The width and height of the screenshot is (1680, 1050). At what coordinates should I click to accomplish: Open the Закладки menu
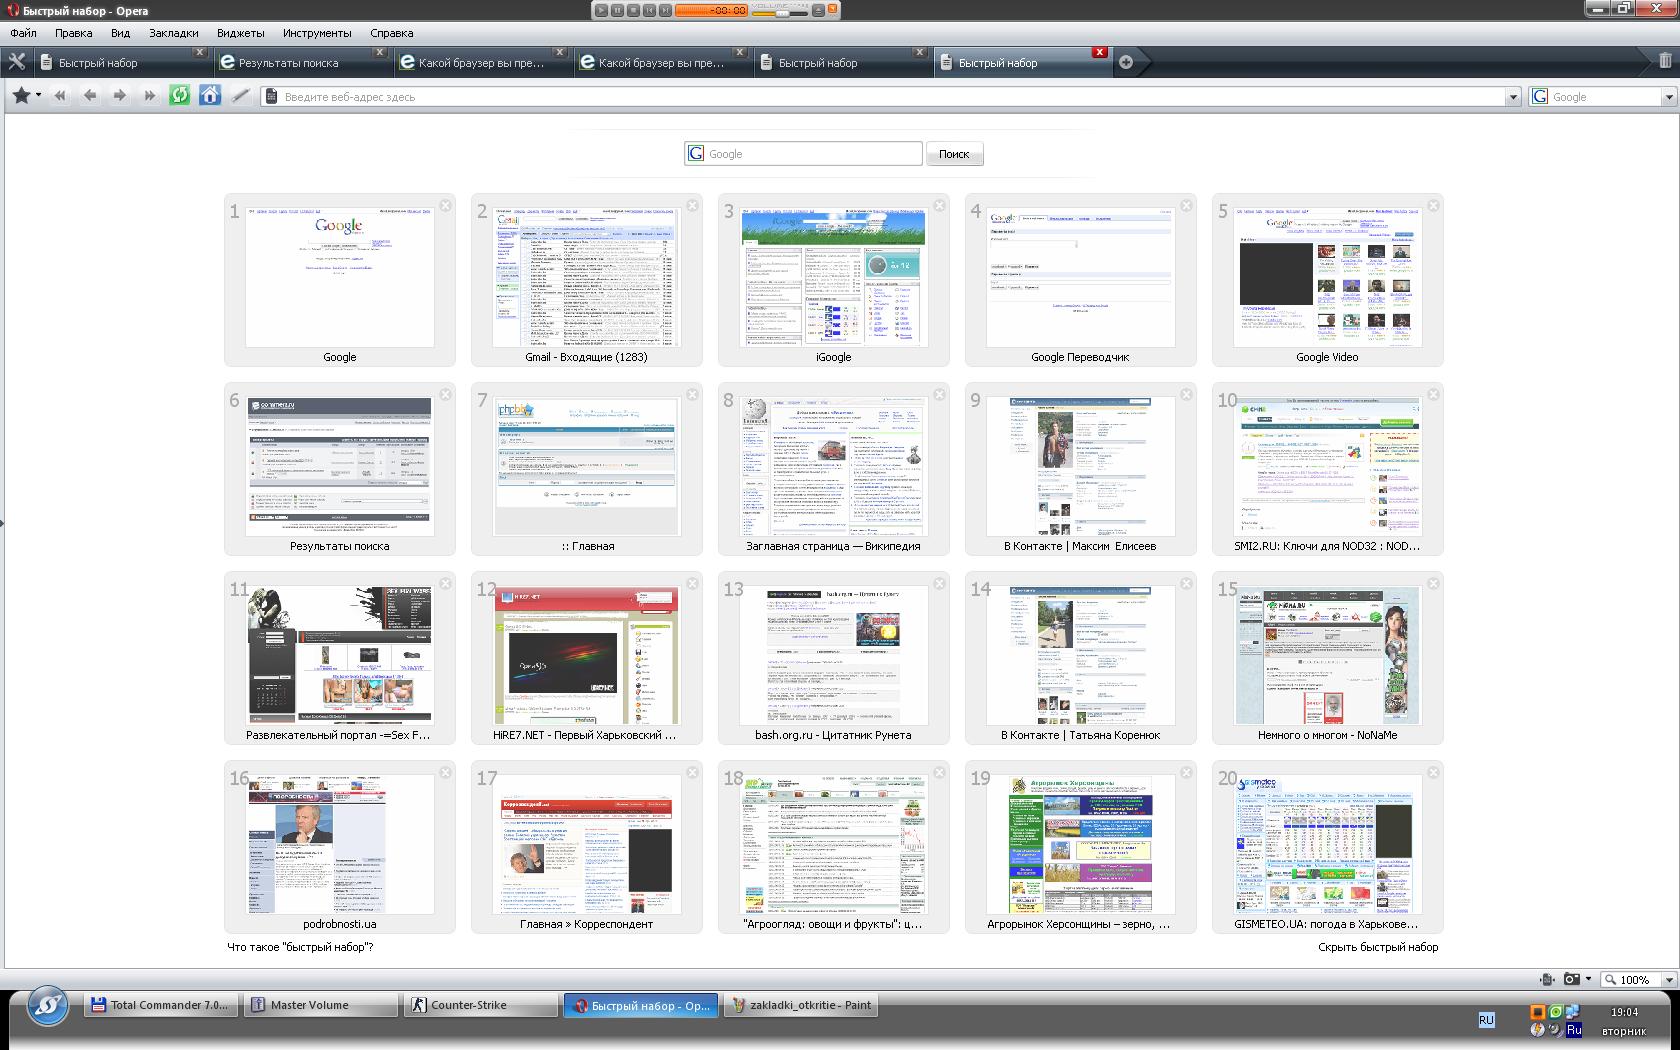click(x=174, y=33)
